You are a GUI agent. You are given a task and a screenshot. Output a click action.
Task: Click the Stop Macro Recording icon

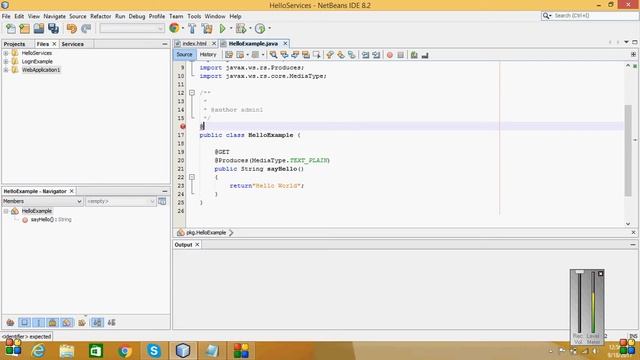point(400,55)
